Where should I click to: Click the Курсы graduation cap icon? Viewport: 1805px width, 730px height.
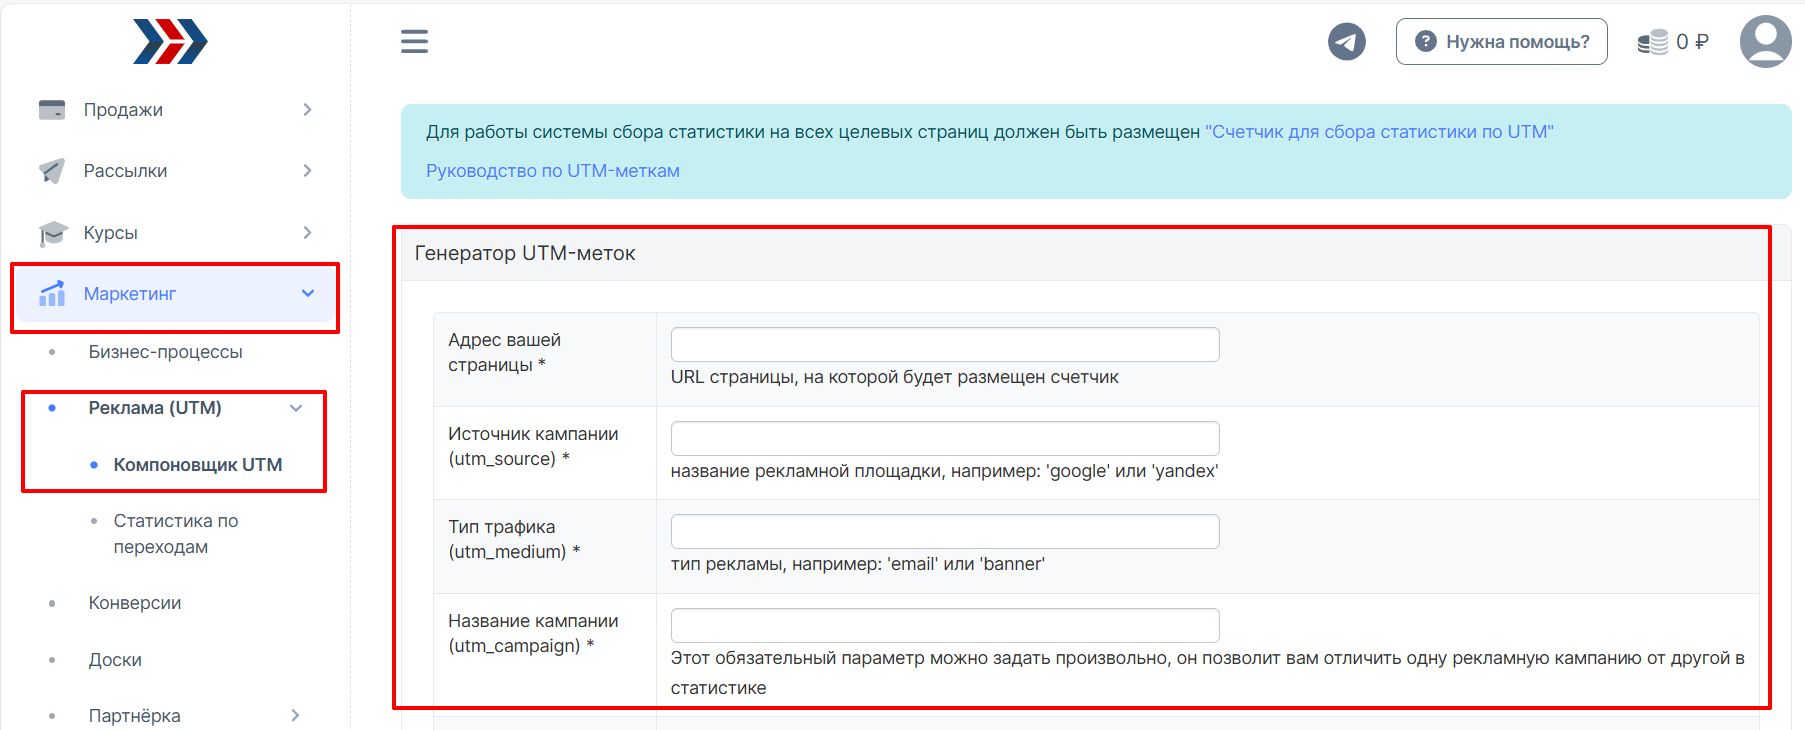point(52,233)
